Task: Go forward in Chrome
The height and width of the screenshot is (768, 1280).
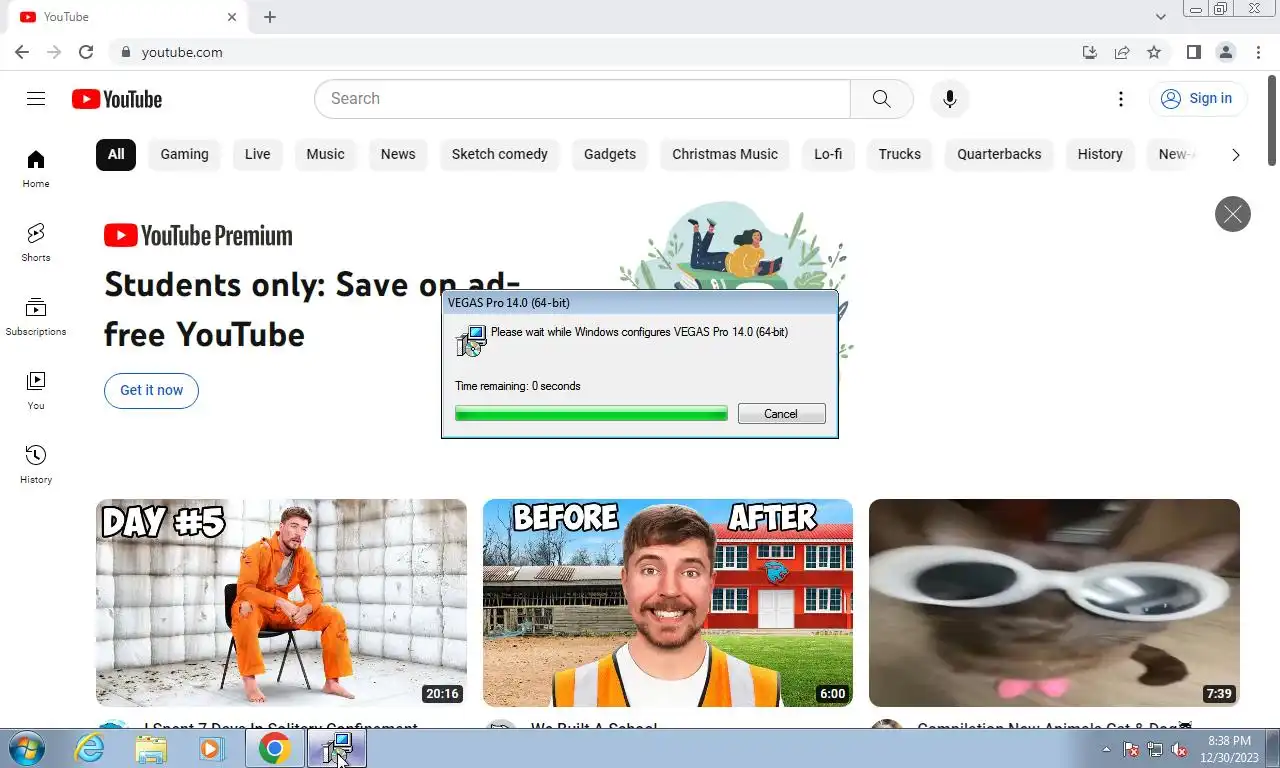Action: click(54, 52)
